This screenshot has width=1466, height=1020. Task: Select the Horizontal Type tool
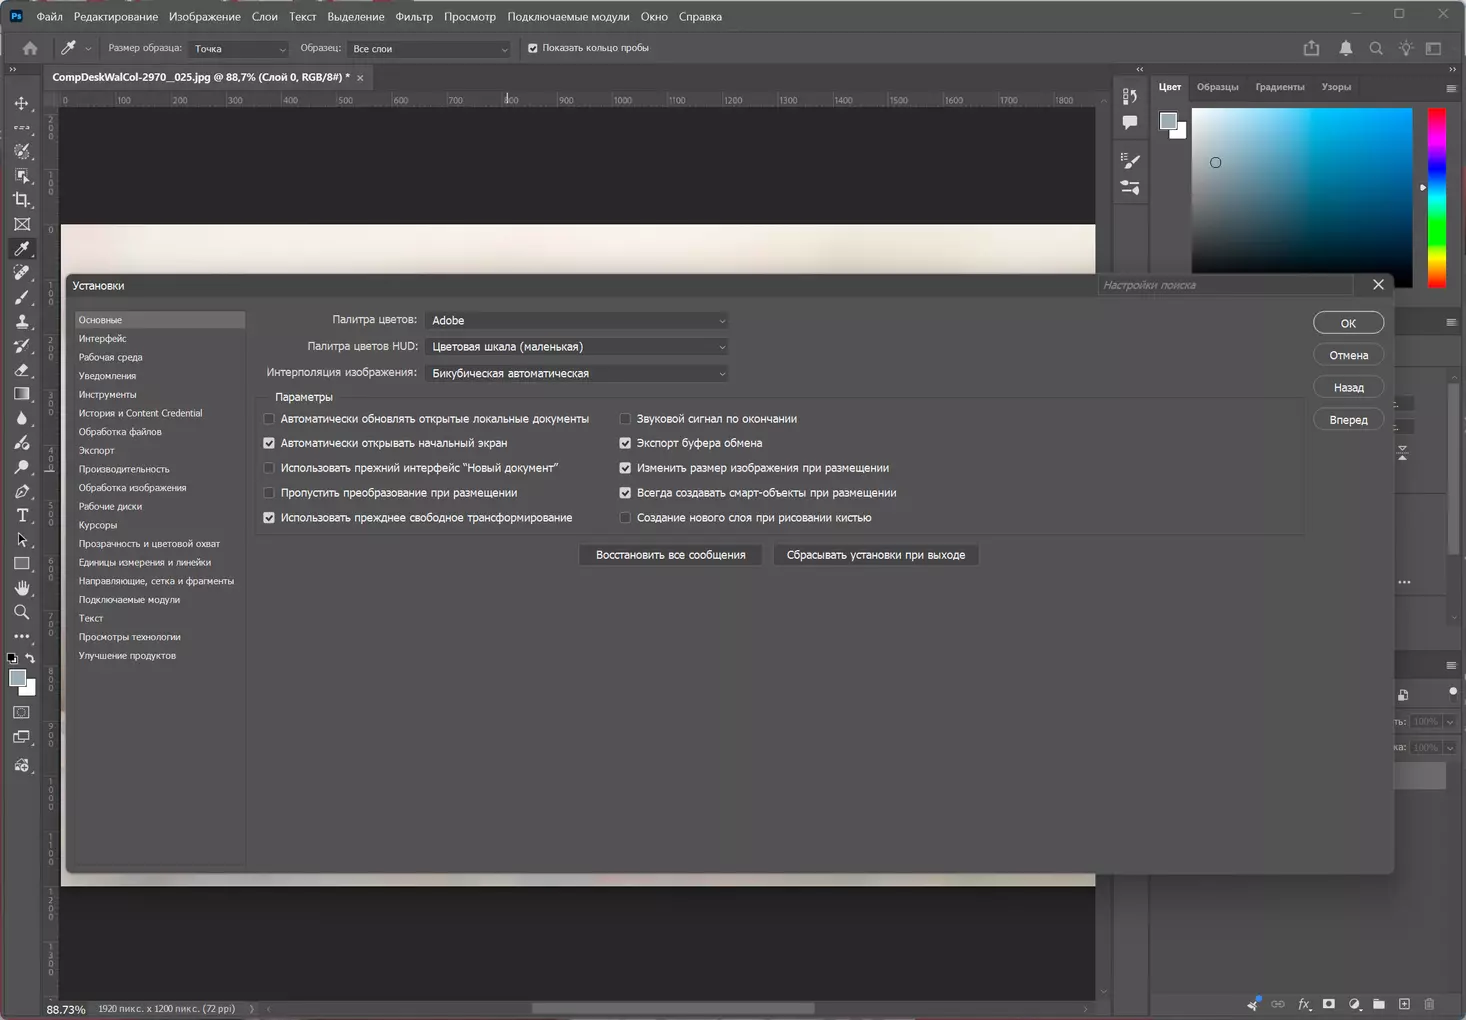[x=22, y=516]
